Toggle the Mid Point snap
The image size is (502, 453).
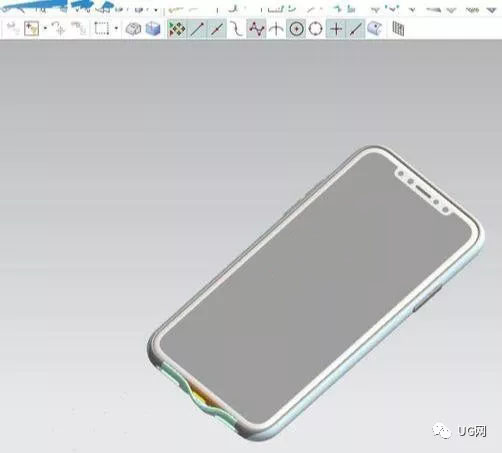(217, 29)
